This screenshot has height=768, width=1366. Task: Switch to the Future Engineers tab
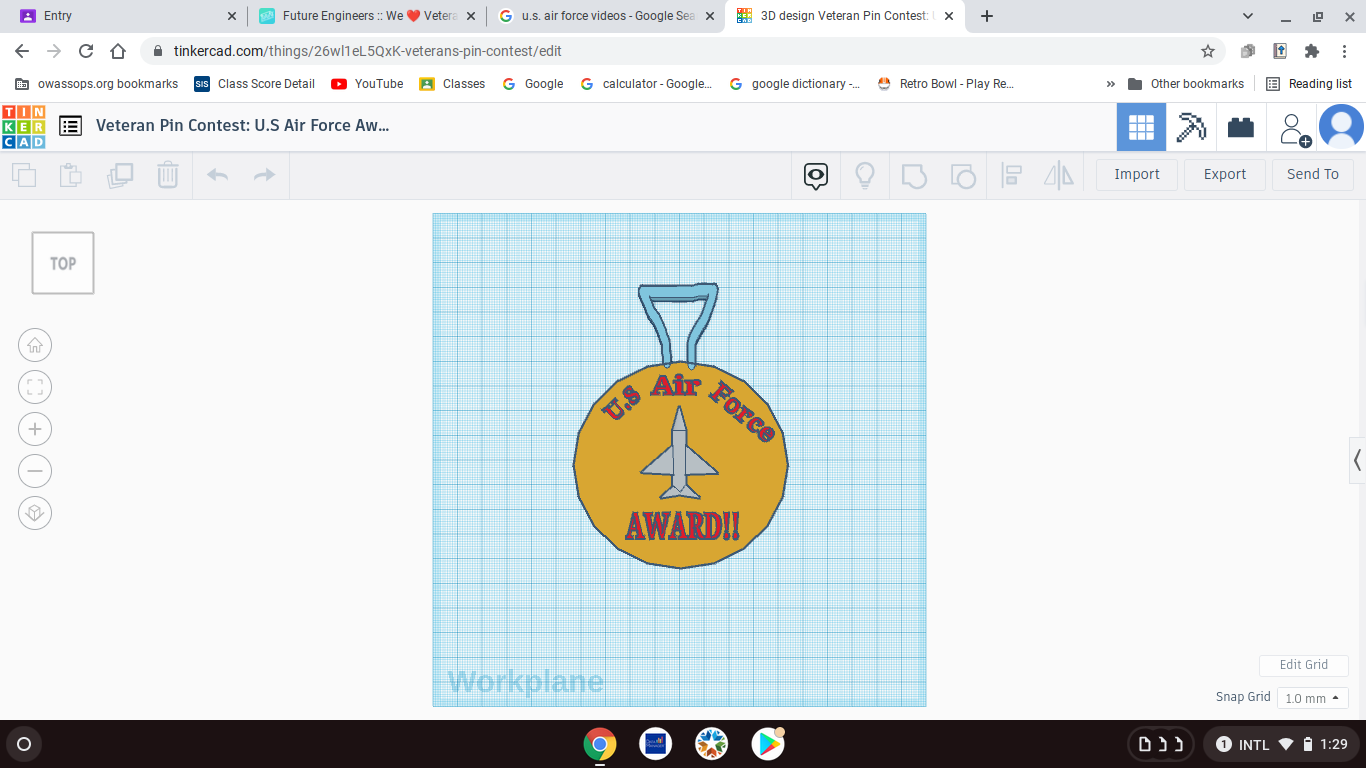(x=365, y=16)
